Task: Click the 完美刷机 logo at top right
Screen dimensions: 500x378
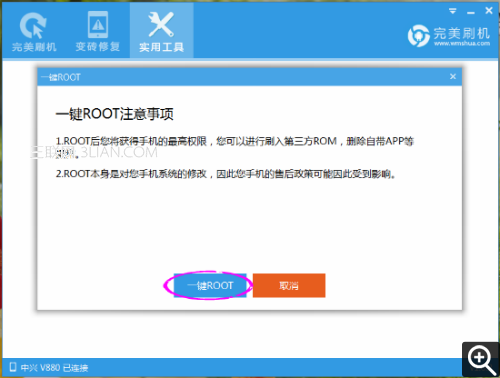Action: [449, 35]
